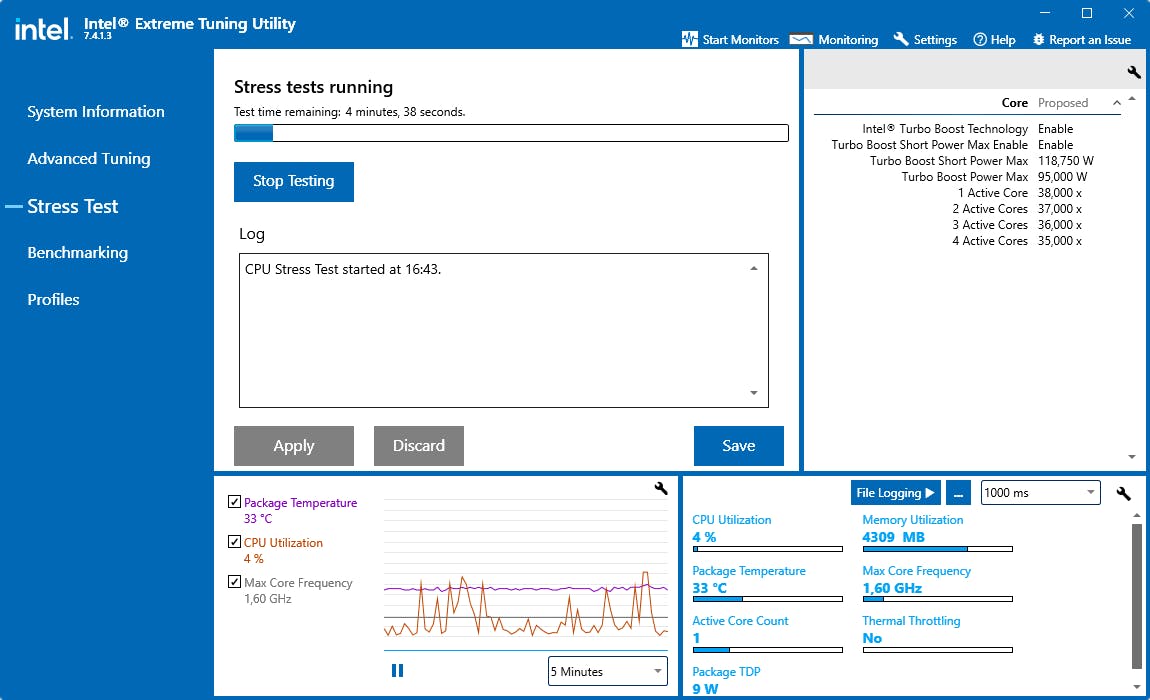The height and width of the screenshot is (700, 1150).
Task: Select Stress Test in sidebar
Action: (x=73, y=206)
